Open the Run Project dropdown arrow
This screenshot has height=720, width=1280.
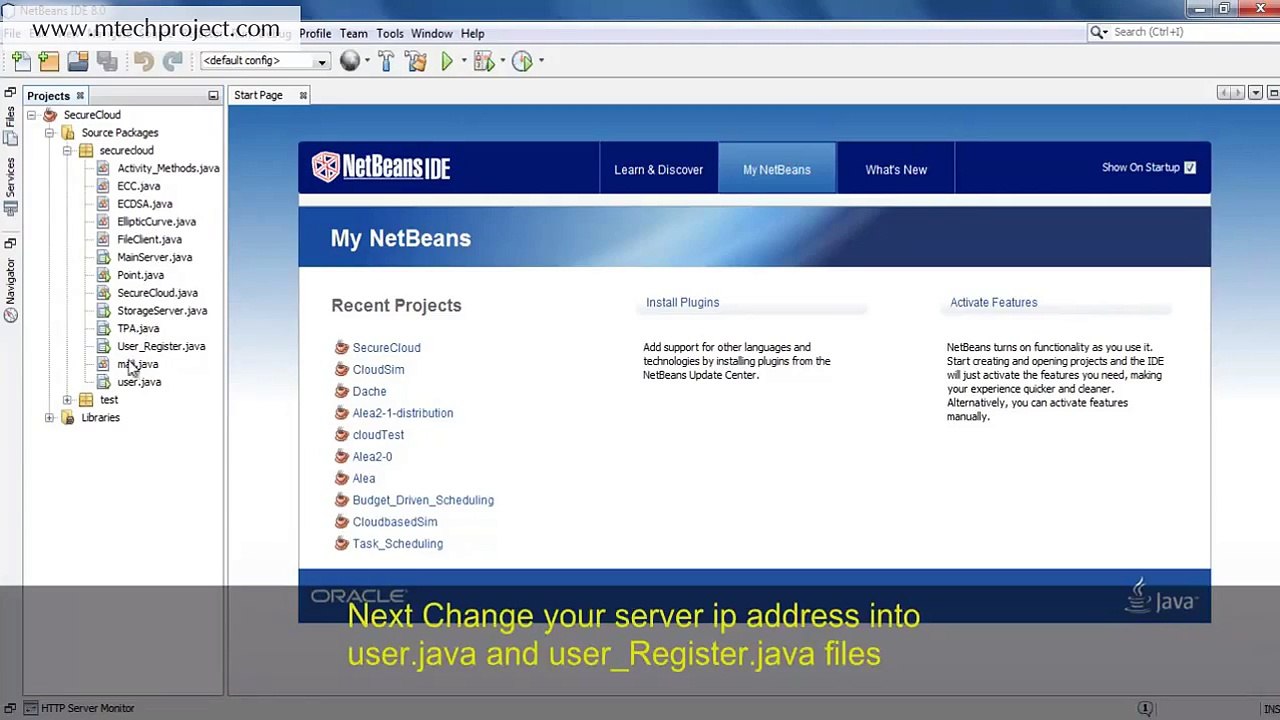click(x=463, y=61)
